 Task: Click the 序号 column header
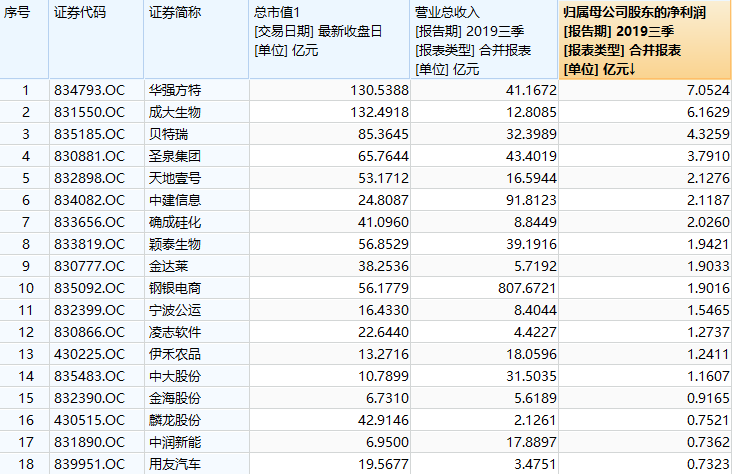tap(24, 39)
